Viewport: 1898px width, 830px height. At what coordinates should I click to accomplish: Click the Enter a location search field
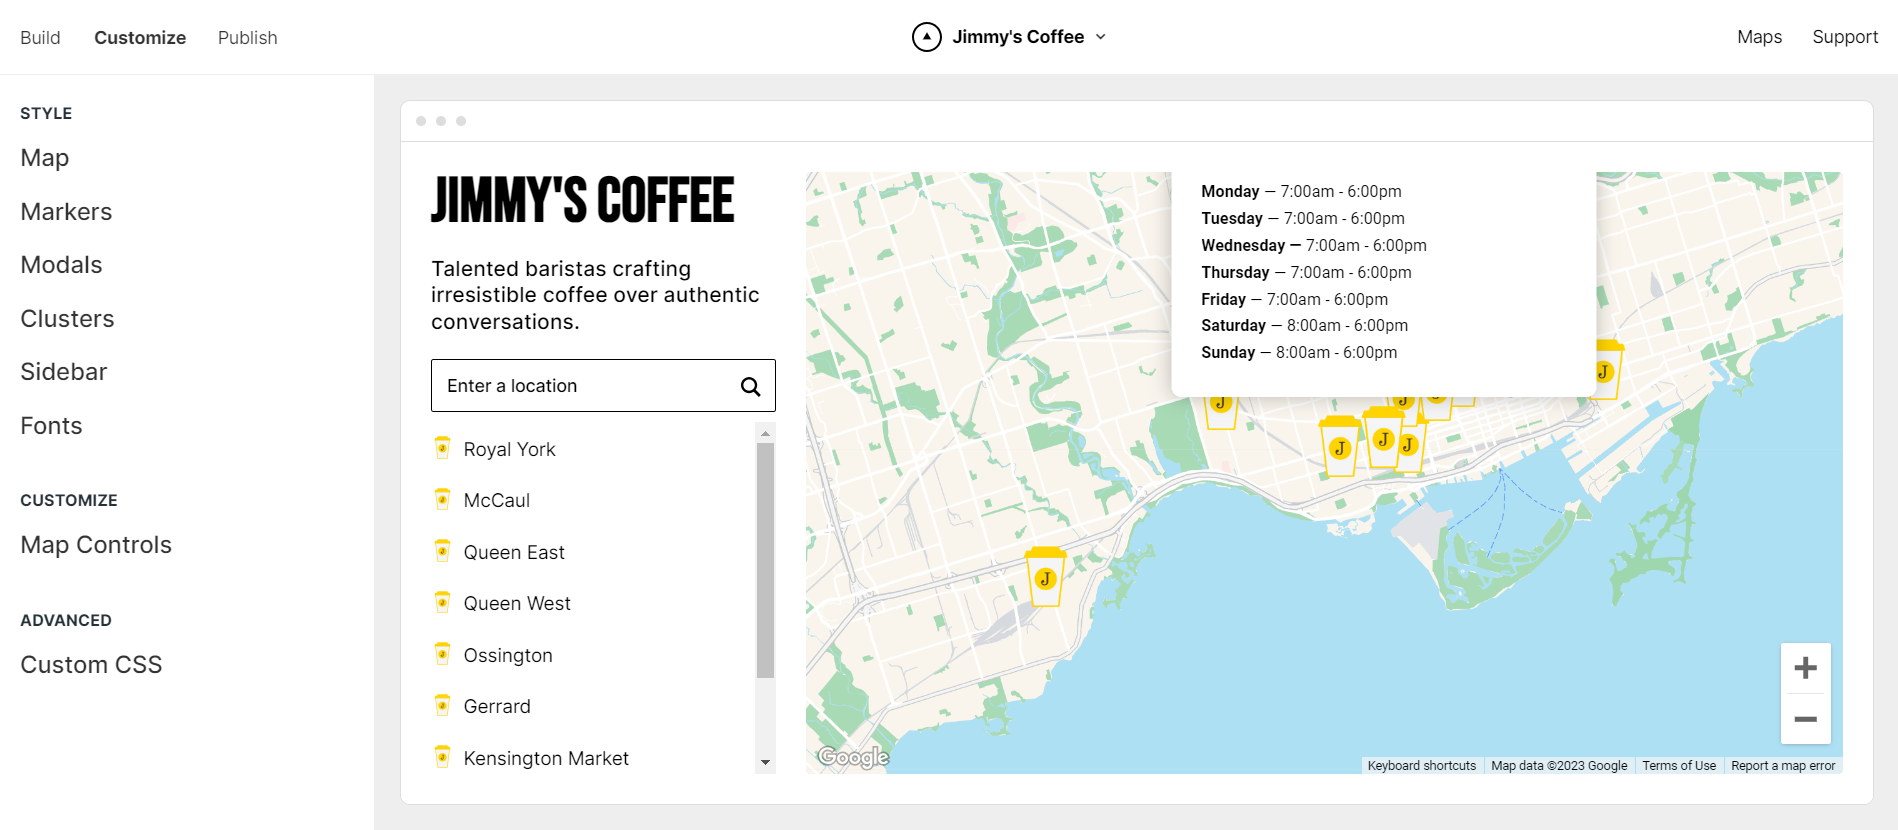click(x=603, y=386)
